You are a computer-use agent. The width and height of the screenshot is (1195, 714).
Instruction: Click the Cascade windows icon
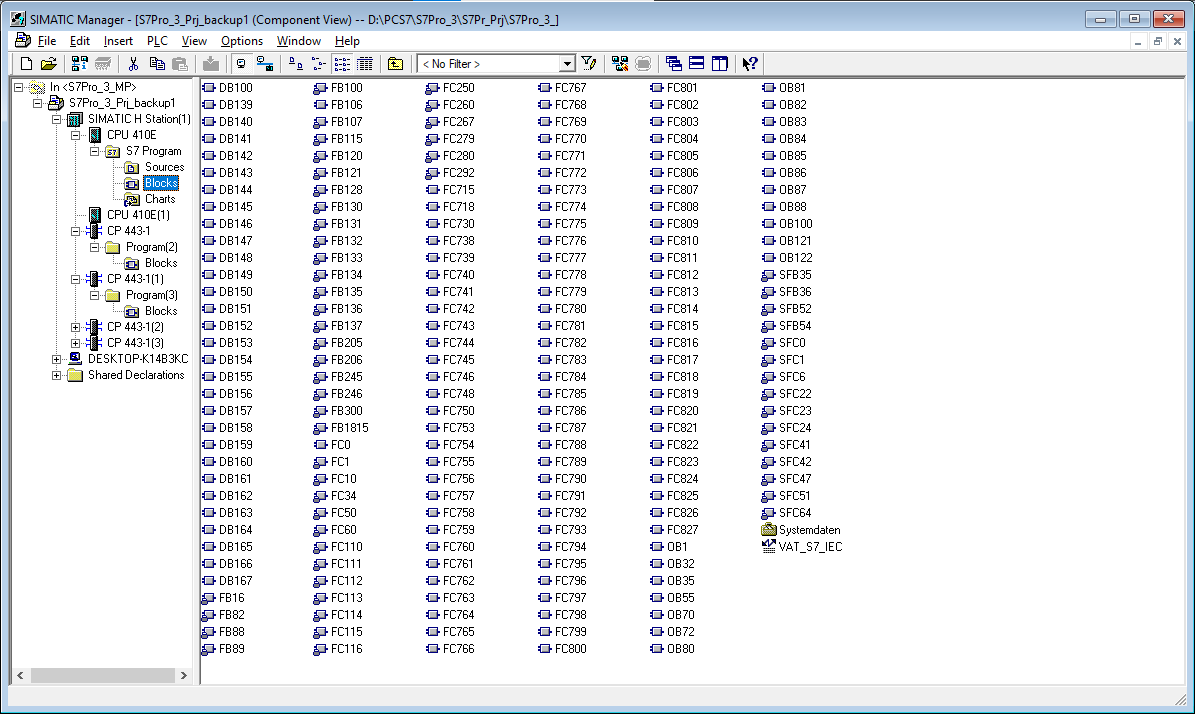click(x=674, y=64)
